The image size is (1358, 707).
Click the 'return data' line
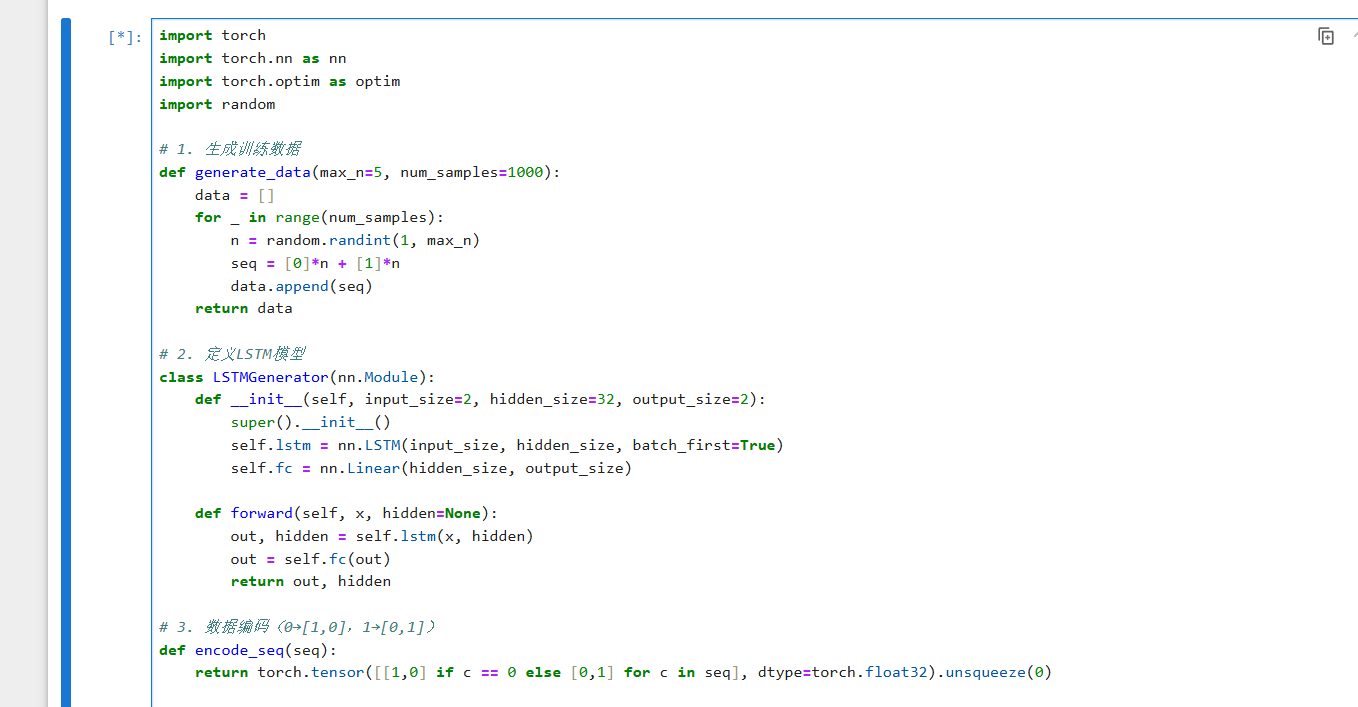(x=243, y=308)
